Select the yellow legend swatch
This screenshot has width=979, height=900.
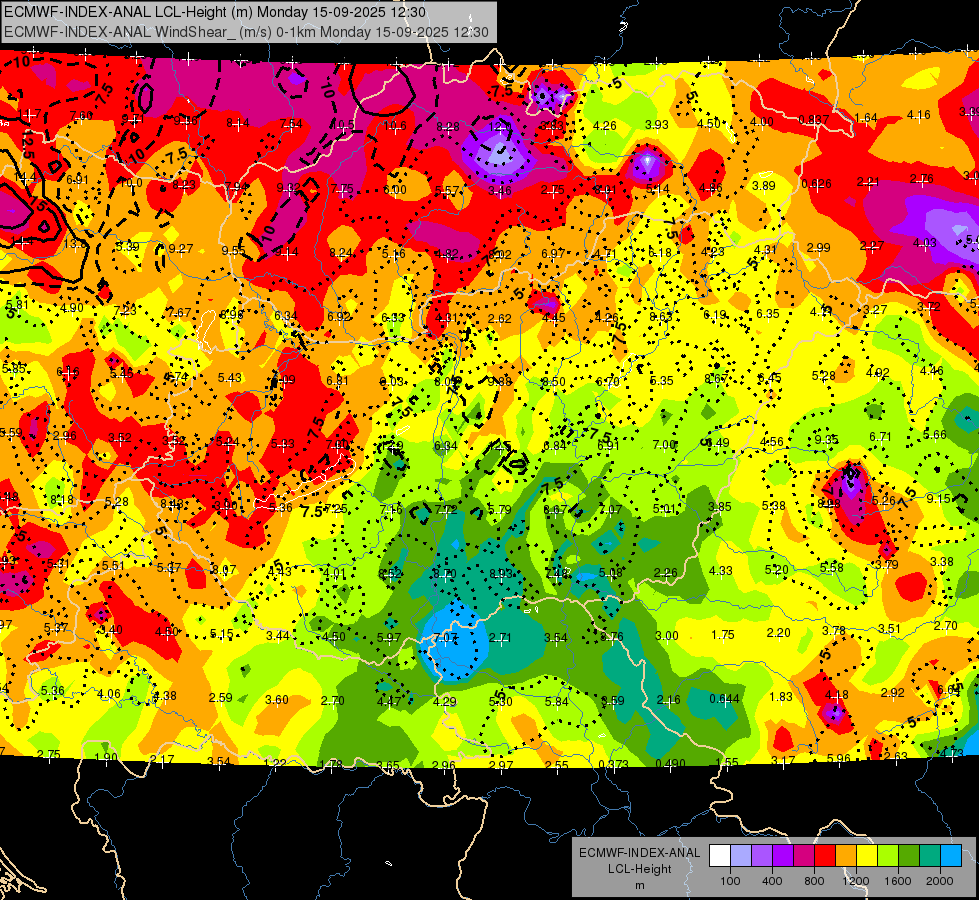point(867,856)
